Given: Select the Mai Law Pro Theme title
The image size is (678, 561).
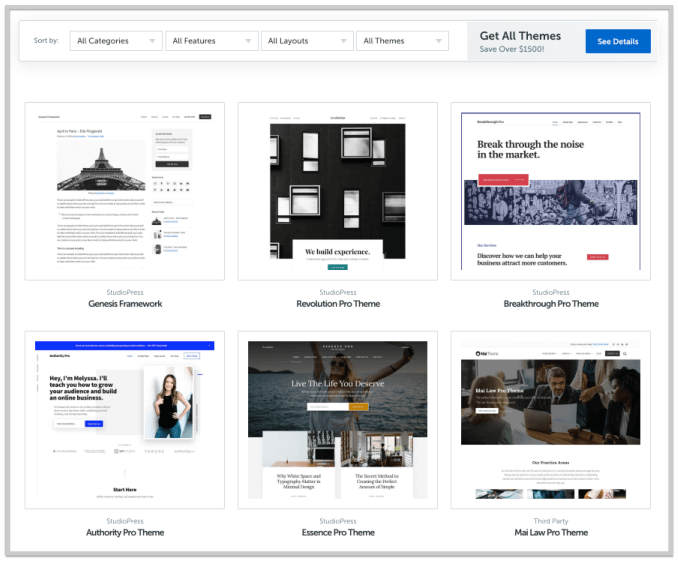Looking at the screenshot, I should 551,533.
